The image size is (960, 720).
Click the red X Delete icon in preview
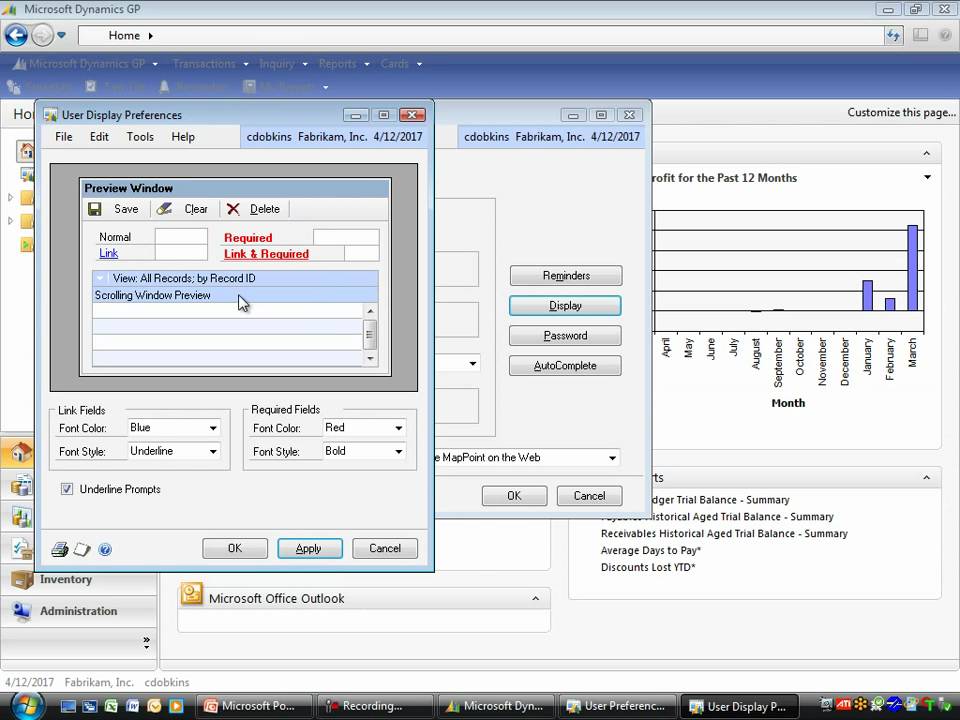pyautogui.click(x=233, y=209)
